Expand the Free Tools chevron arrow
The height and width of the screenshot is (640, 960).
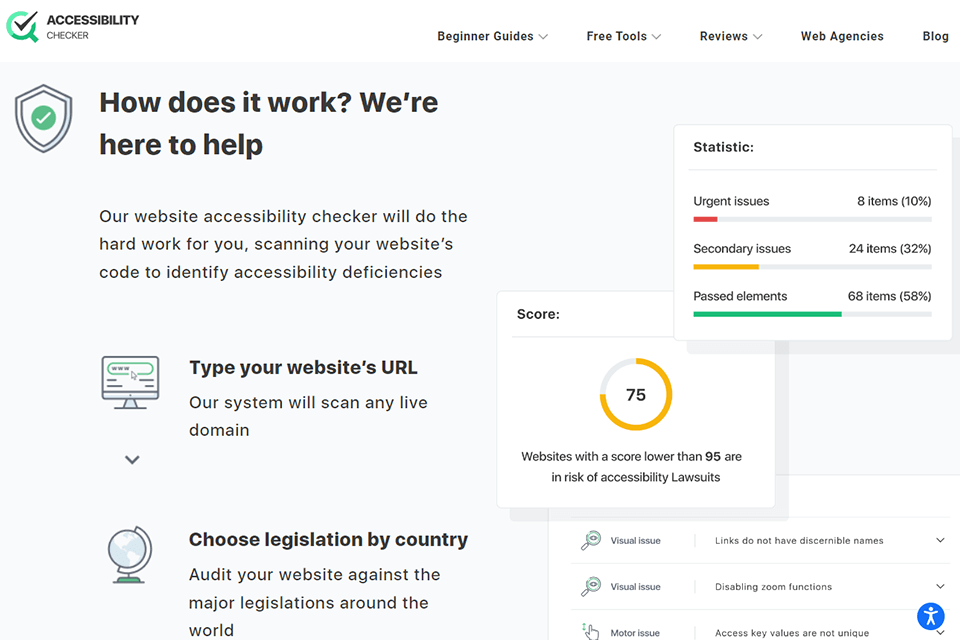pyautogui.click(x=656, y=37)
